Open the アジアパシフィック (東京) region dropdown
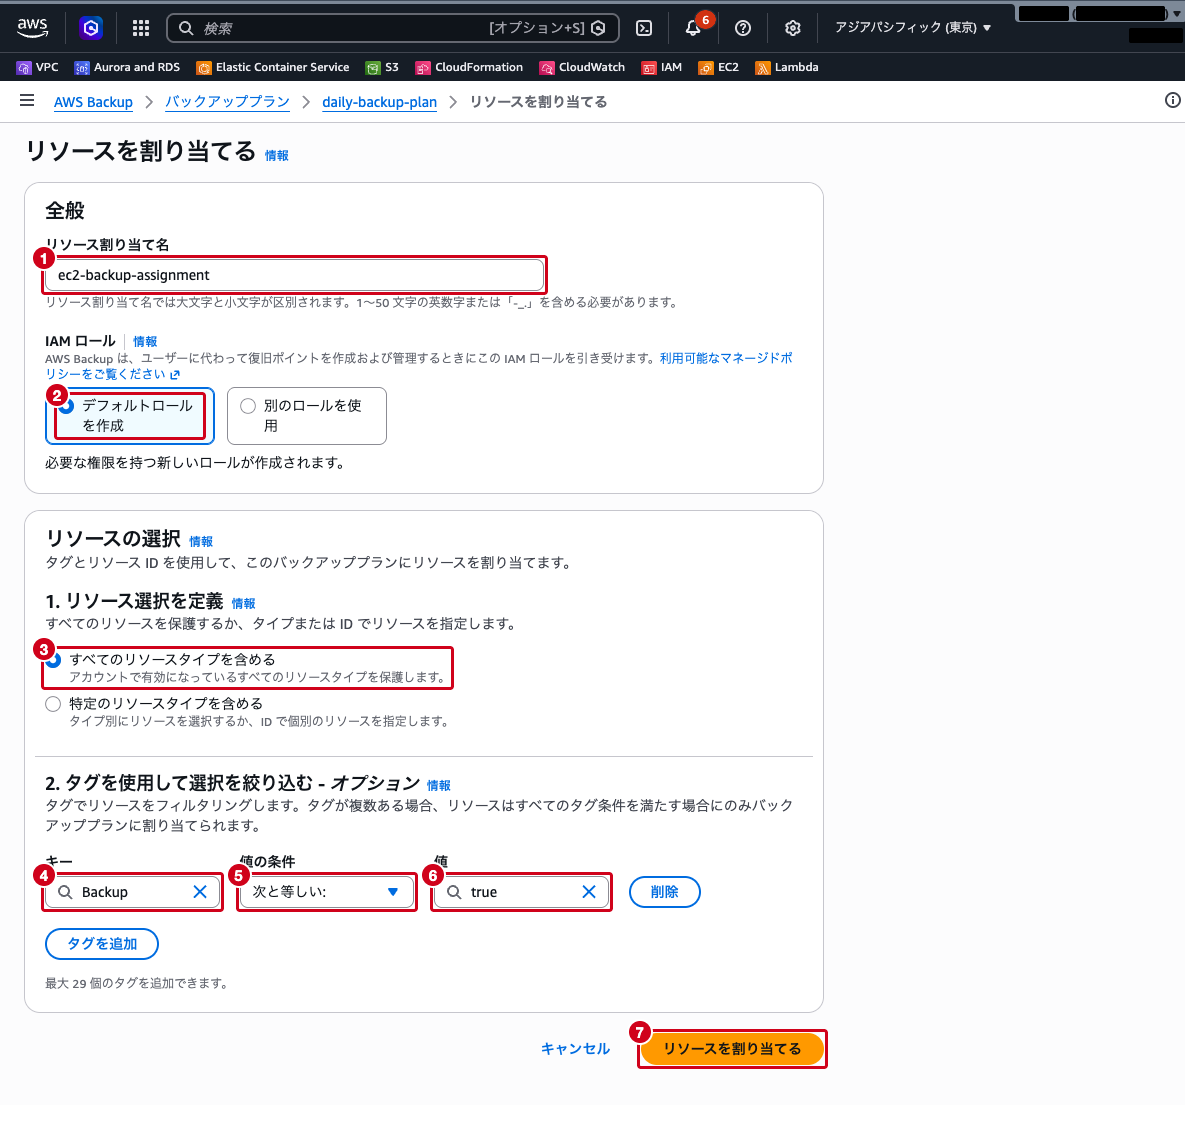Image resolution: width=1185 pixels, height=1140 pixels. tap(913, 28)
